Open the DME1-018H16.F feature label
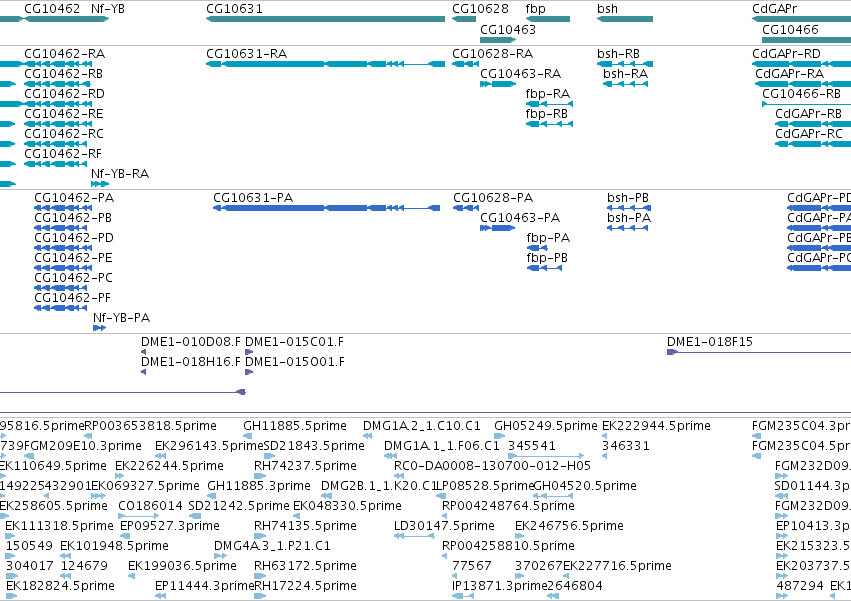The image size is (851, 601). coord(190,362)
